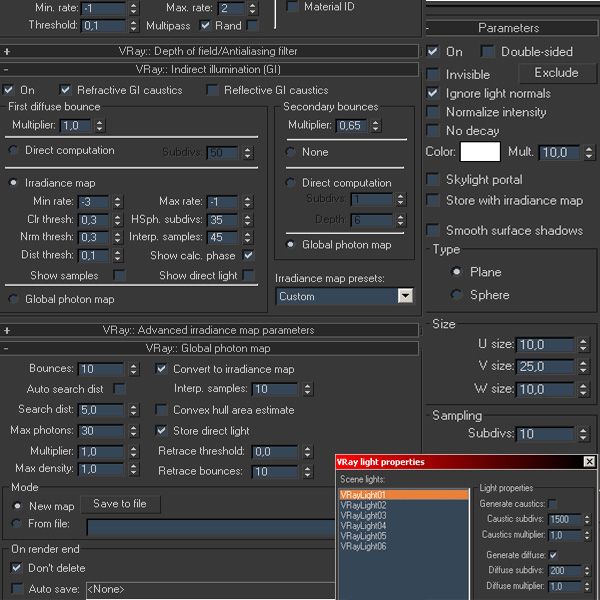Viewport: 600px width, 600px height.
Task: Open the Irradiance map presets dropdown
Action: tap(405, 296)
